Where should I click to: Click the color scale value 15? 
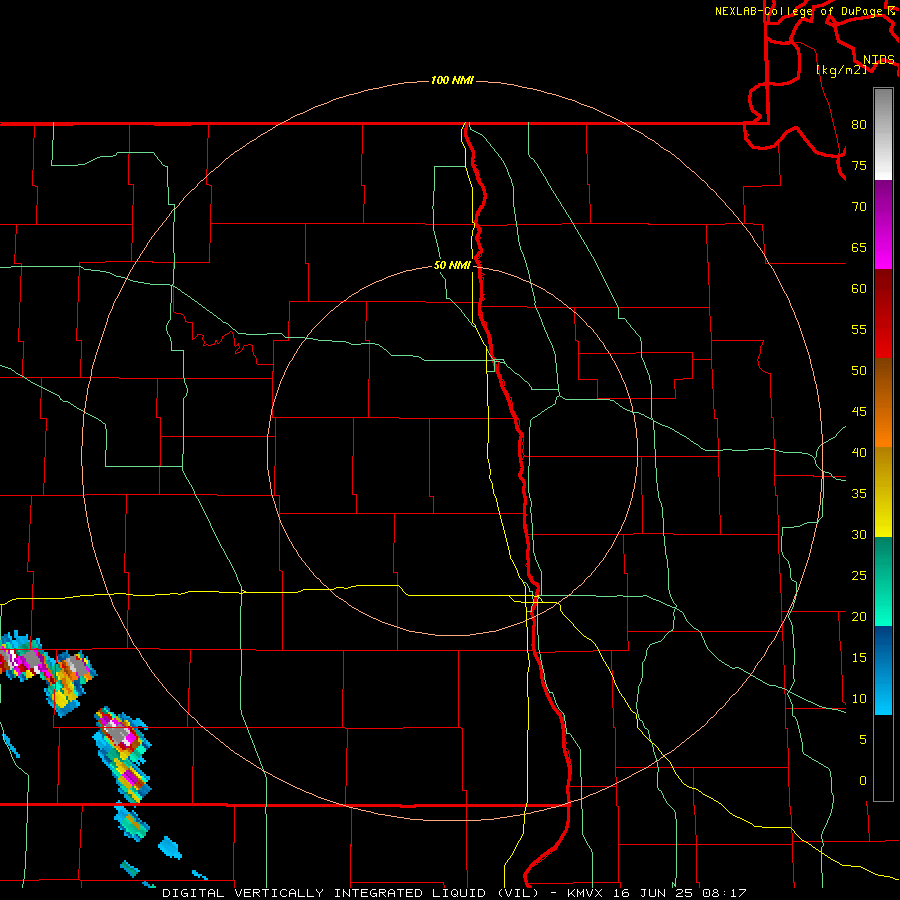coord(859,658)
